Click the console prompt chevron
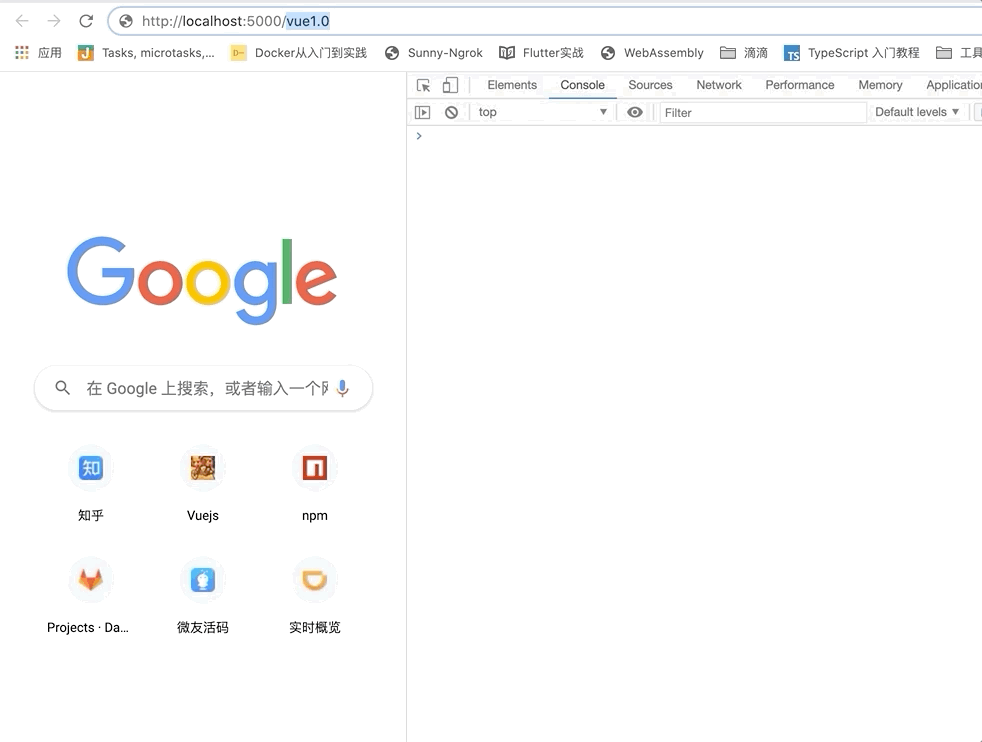The height and width of the screenshot is (742, 982). pyautogui.click(x=419, y=136)
